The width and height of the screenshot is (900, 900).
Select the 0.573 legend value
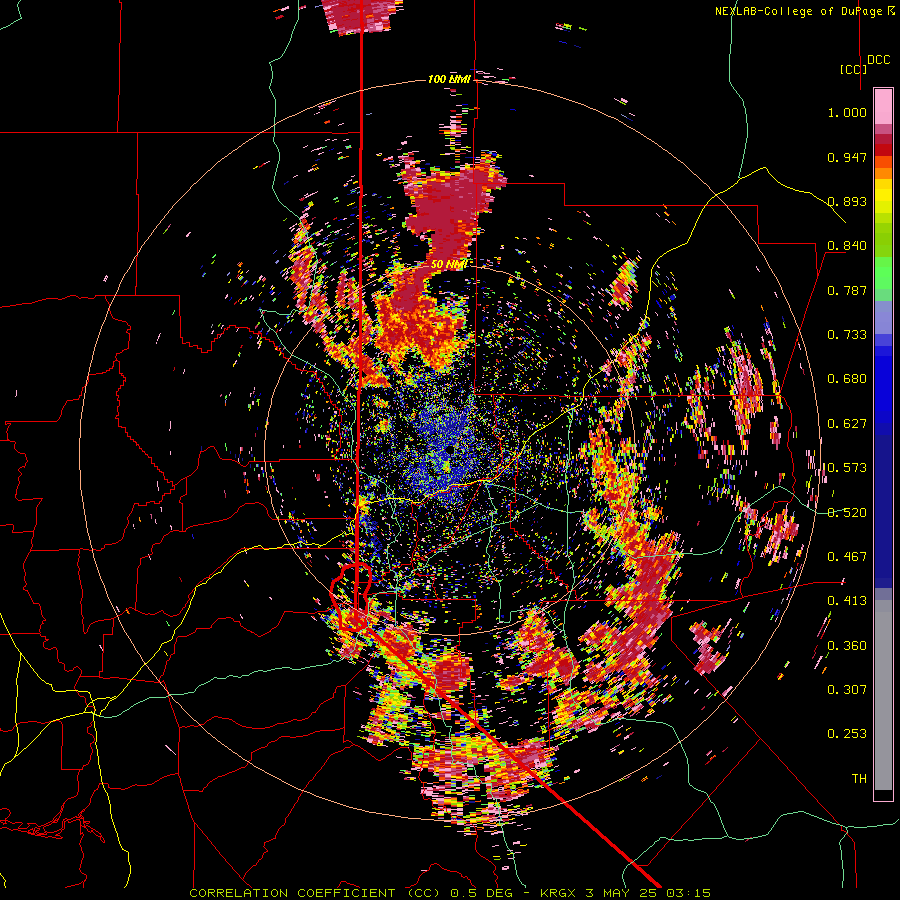pyautogui.click(x=847, y=468)
